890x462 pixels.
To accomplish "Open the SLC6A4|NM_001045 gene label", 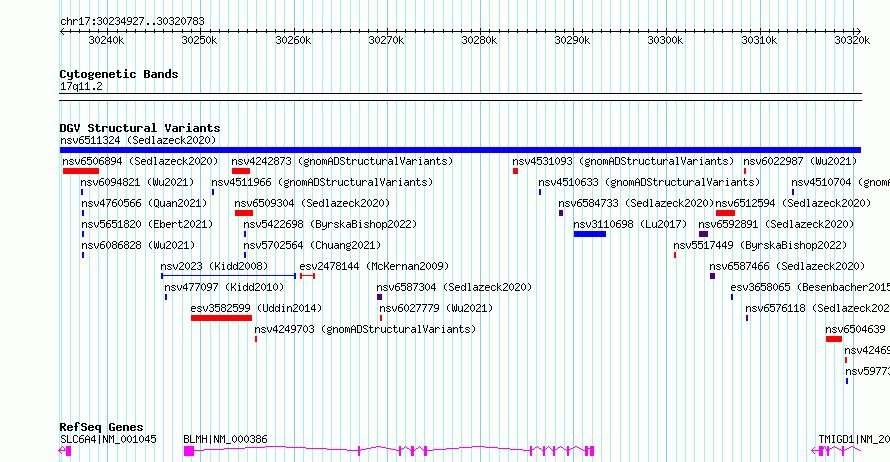I will [x=108, y=439].
